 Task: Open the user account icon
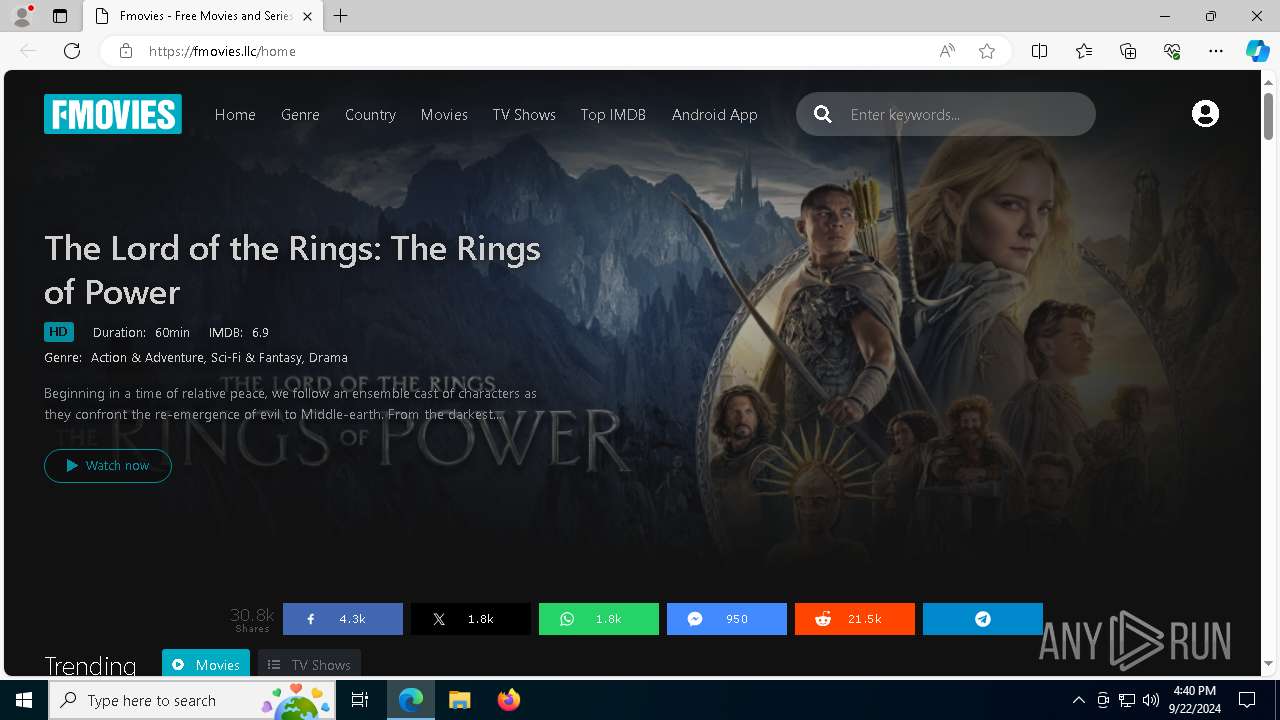click(x=1205, y=114)
